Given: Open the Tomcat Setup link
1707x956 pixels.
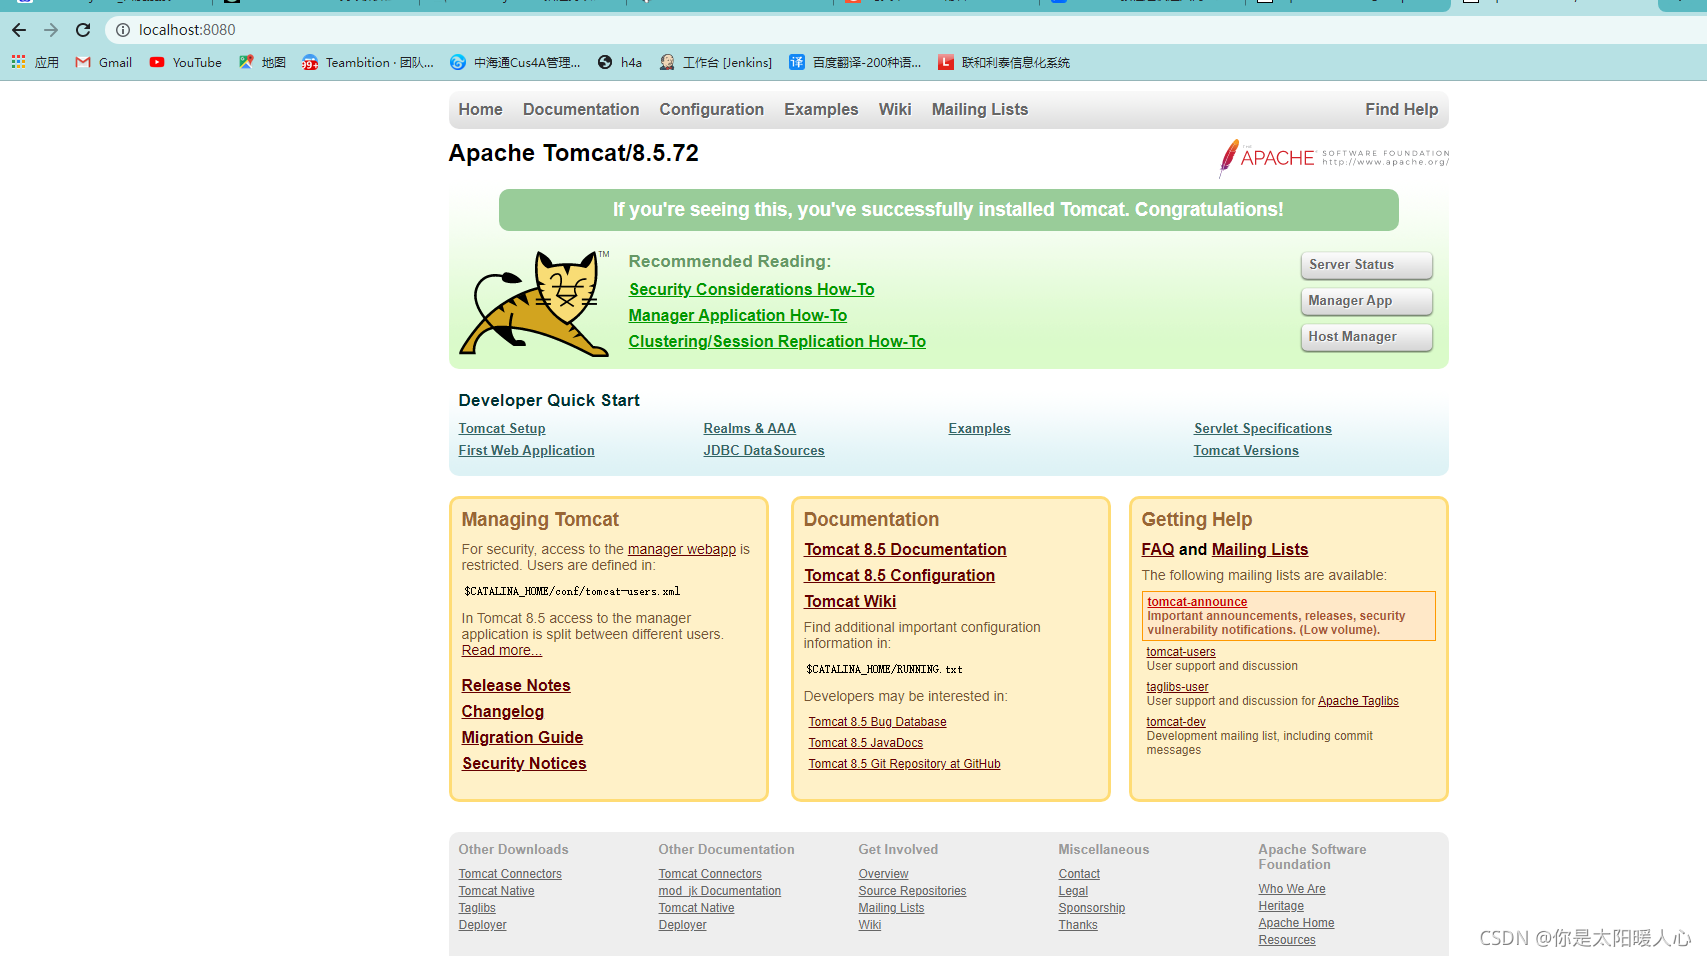Looking at the screenshot, I should [x=502, y=428].
